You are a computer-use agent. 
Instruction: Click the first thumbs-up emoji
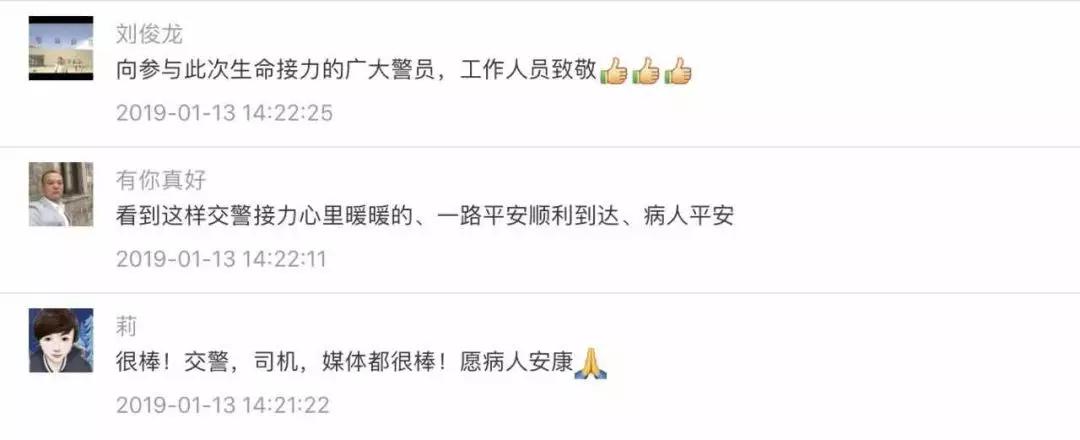tap(614, 71)
